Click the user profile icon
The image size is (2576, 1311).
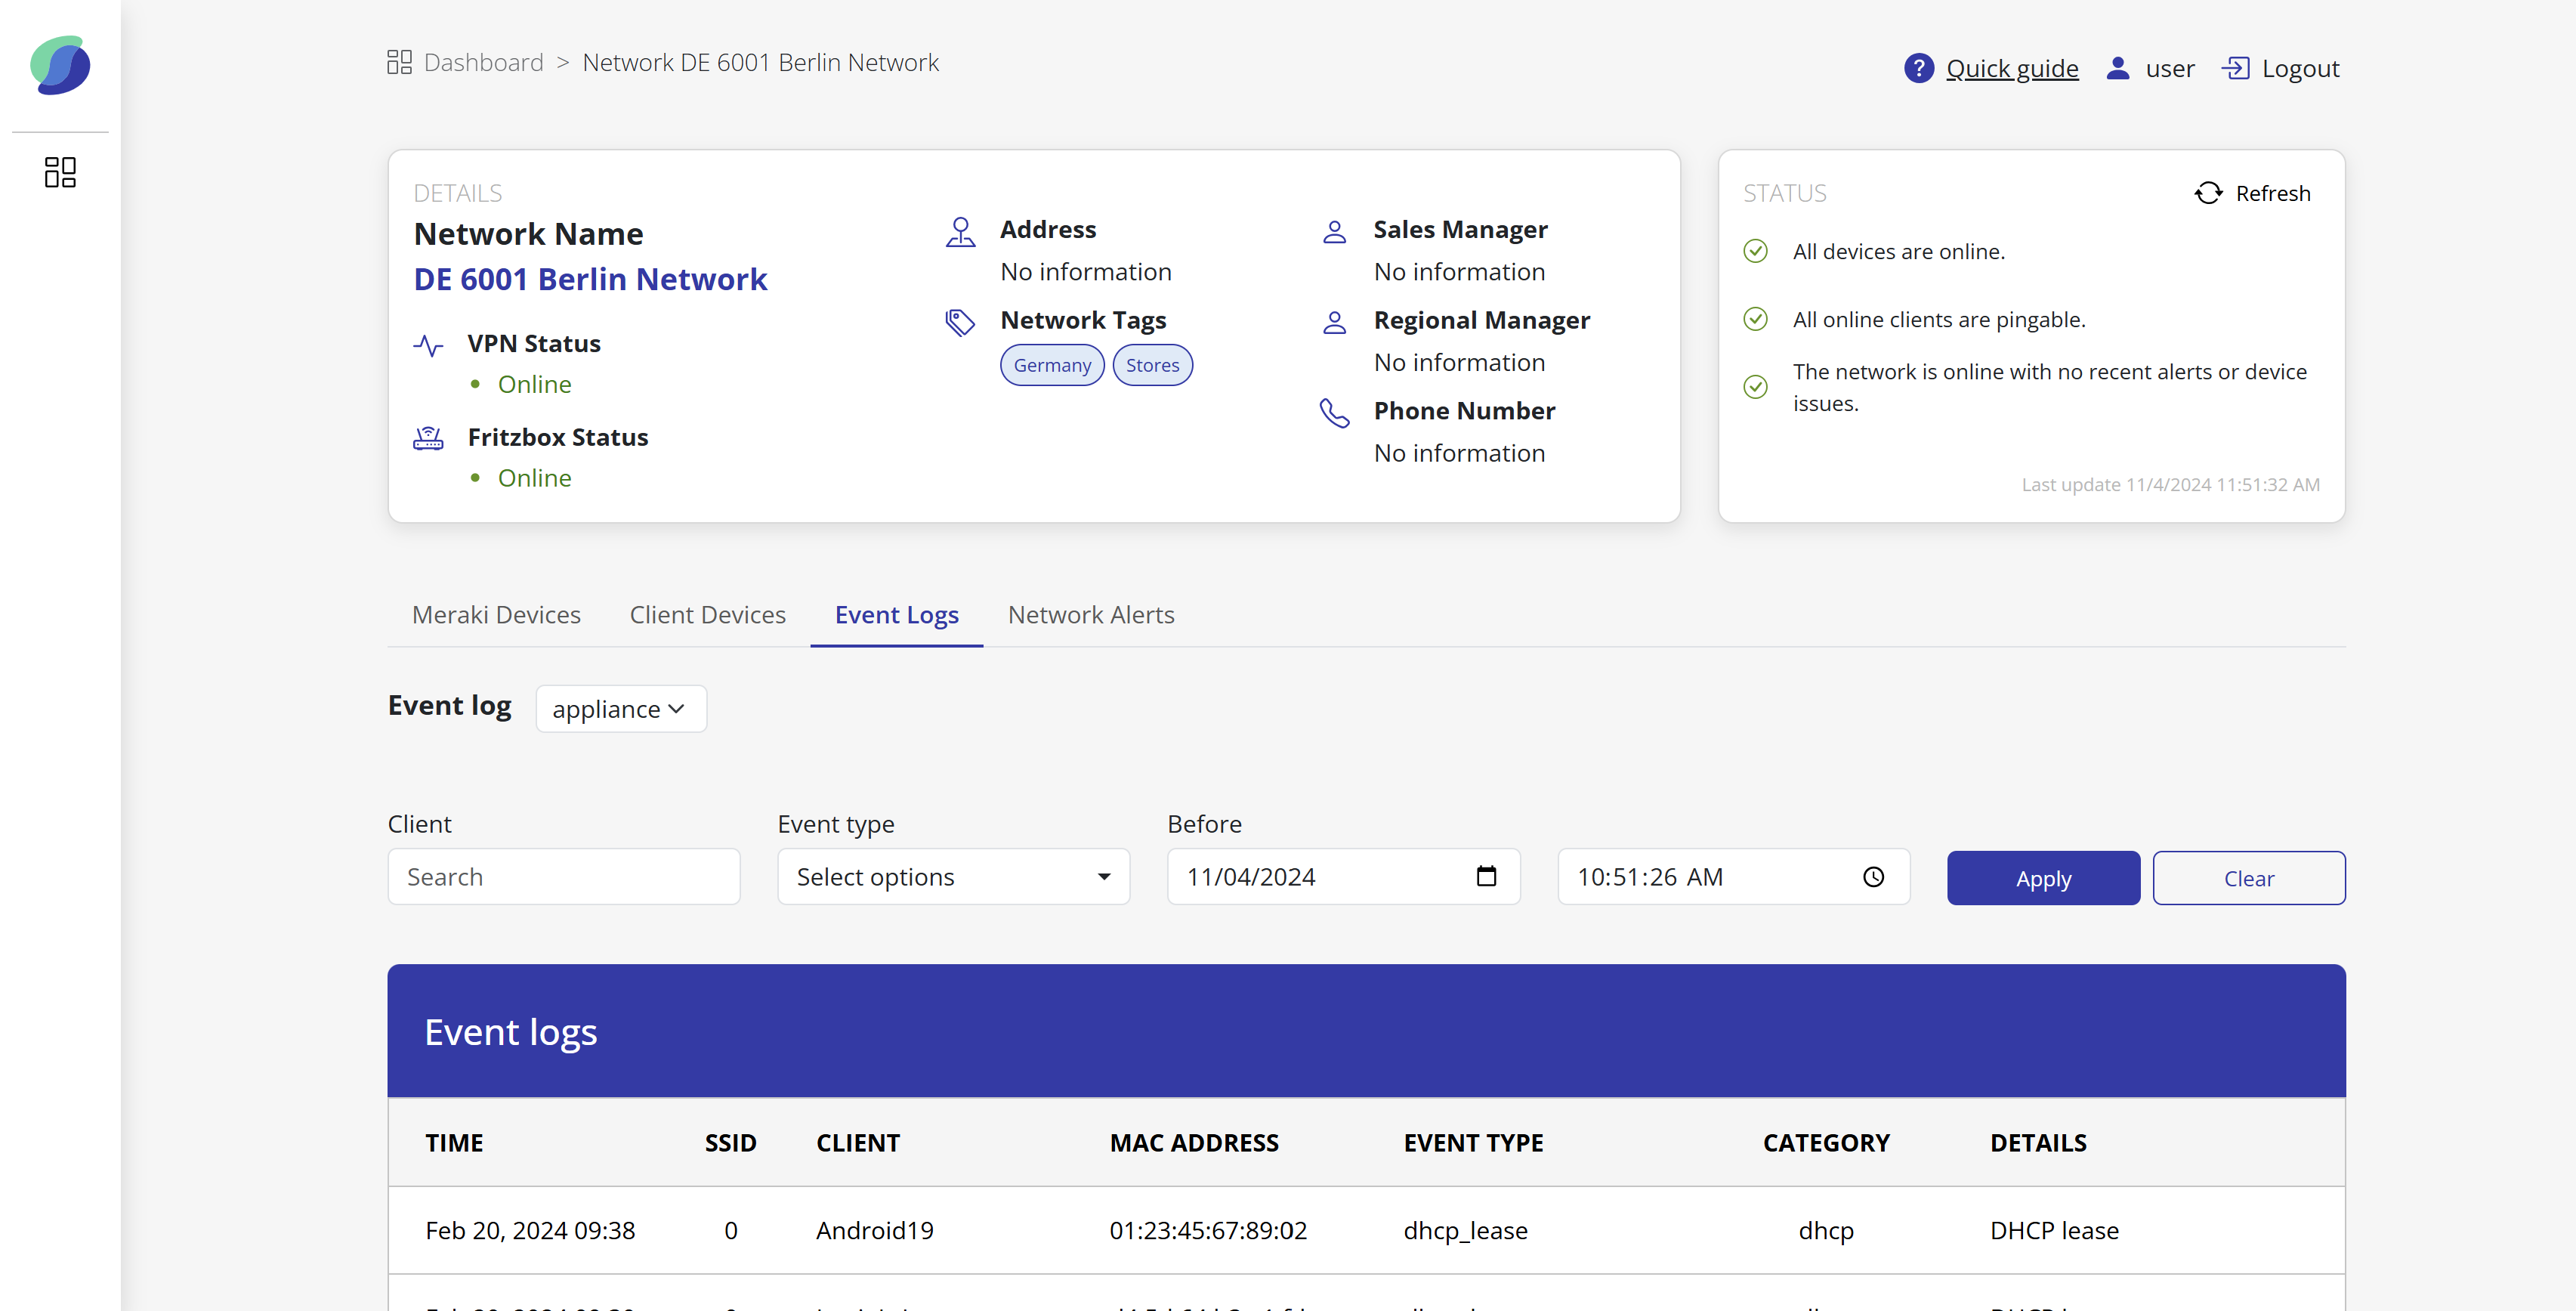(x=2117, y=68)
